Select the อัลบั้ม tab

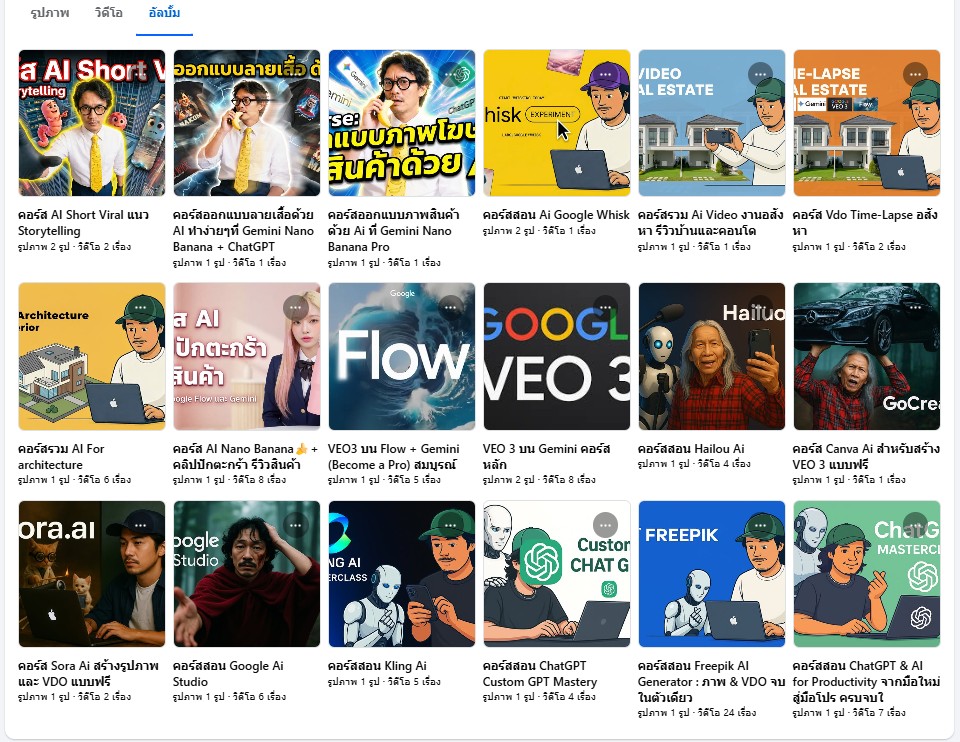[x=164, y=13]
